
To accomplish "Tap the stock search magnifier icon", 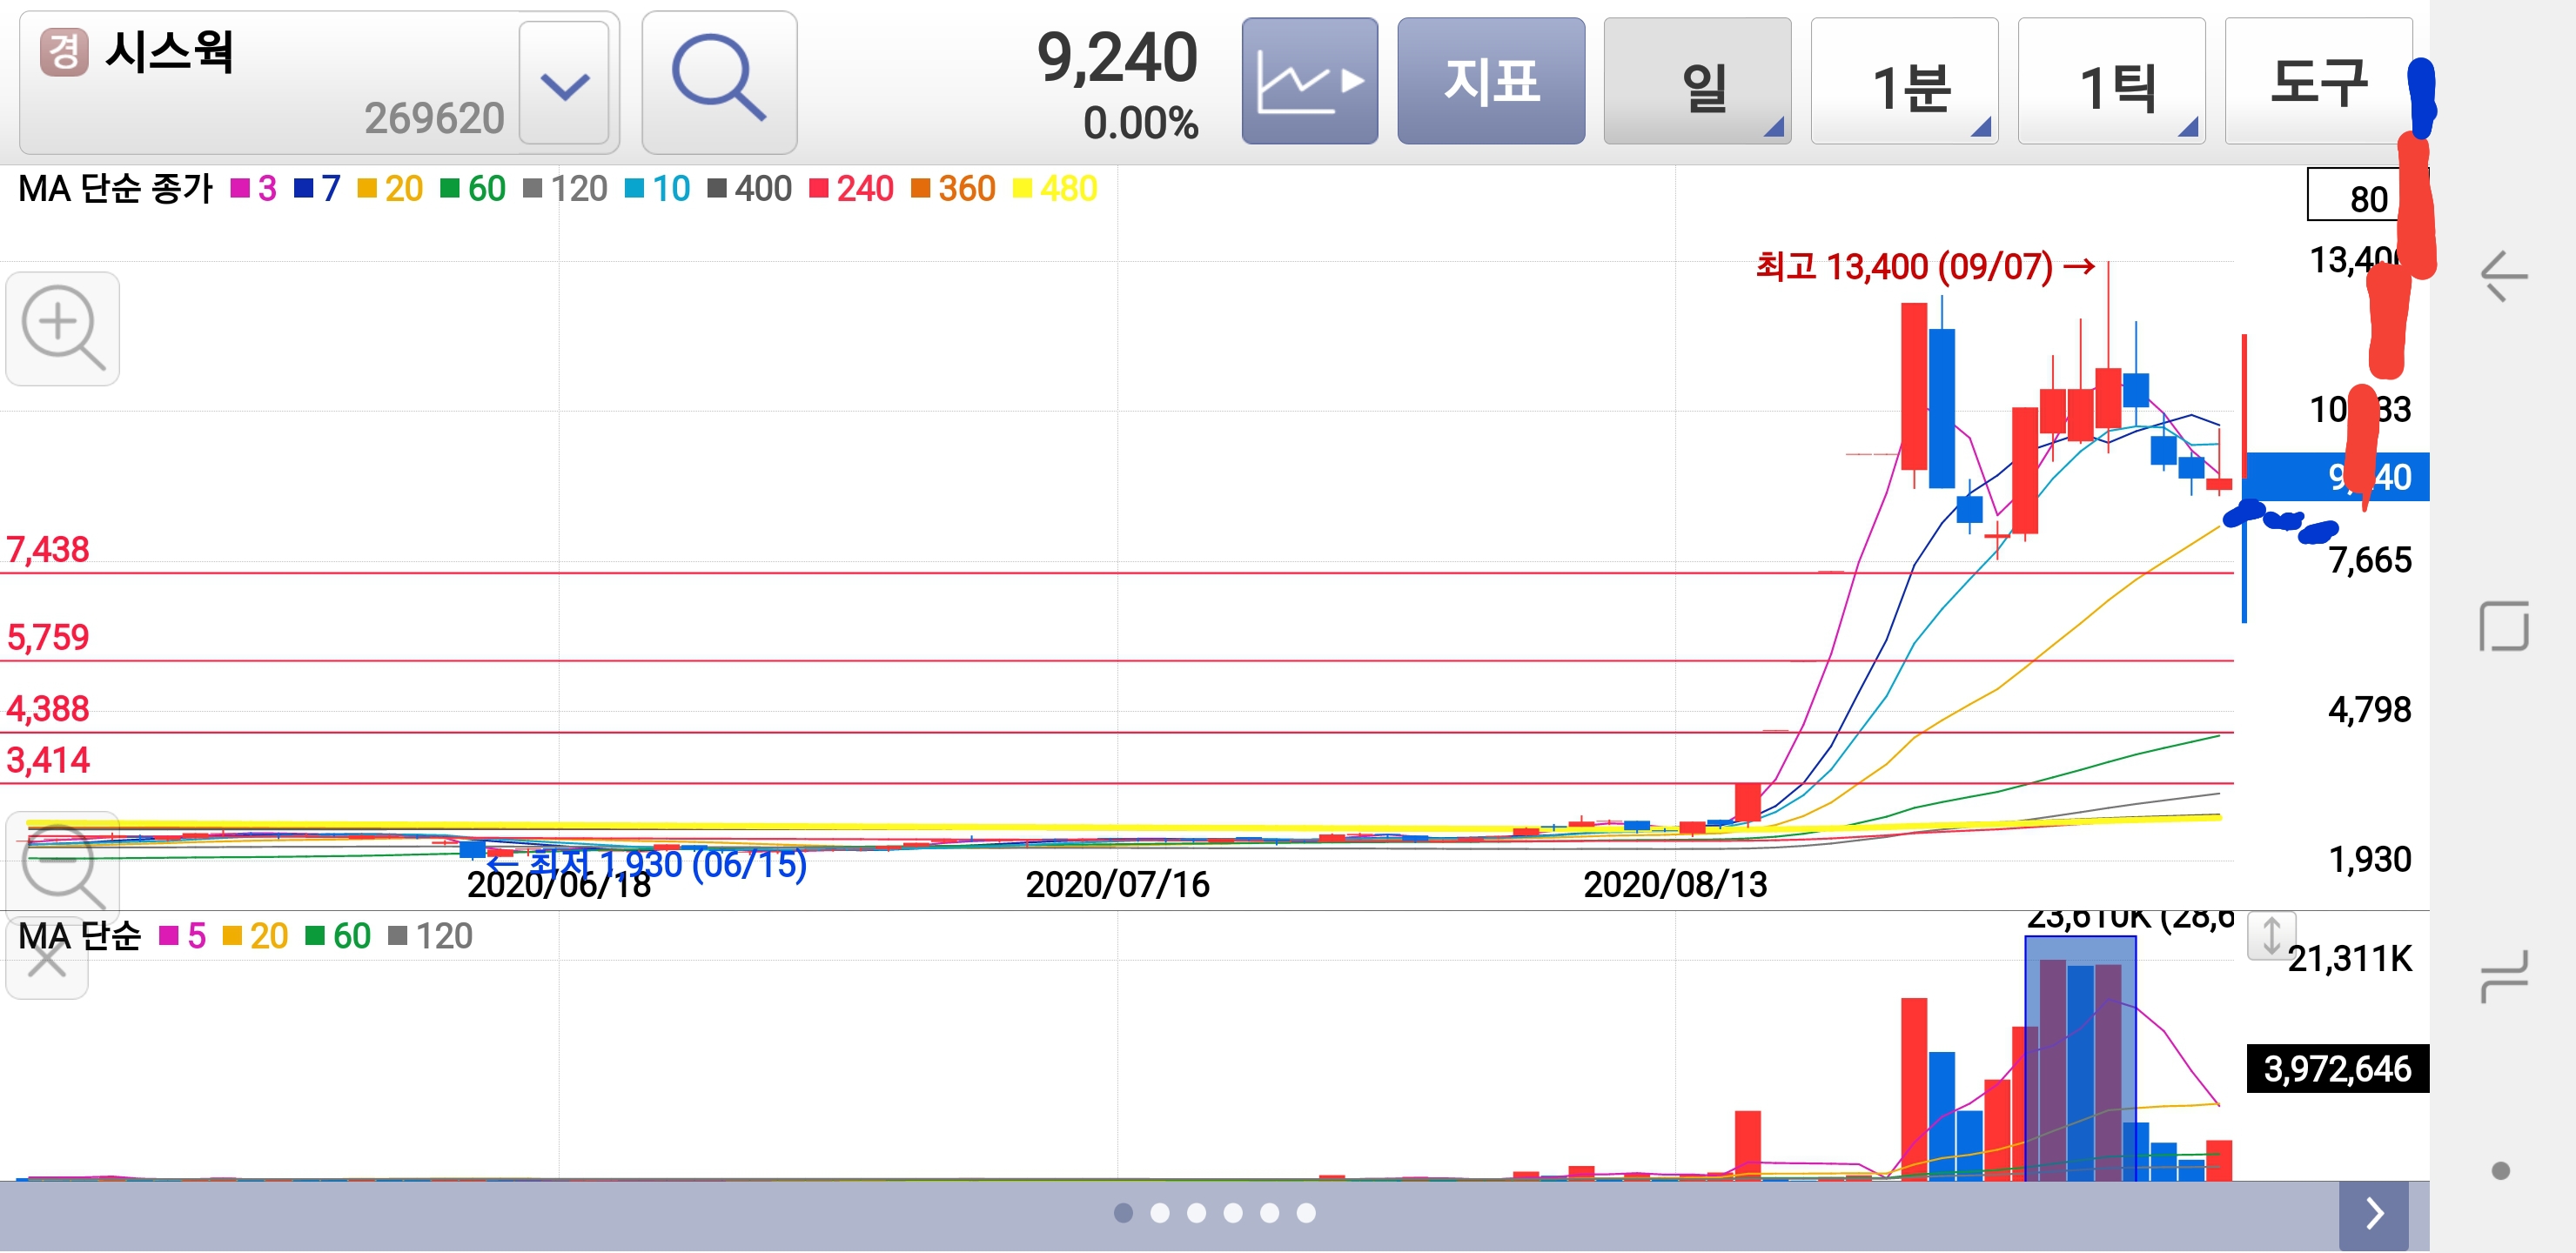I will pos(718,80).
